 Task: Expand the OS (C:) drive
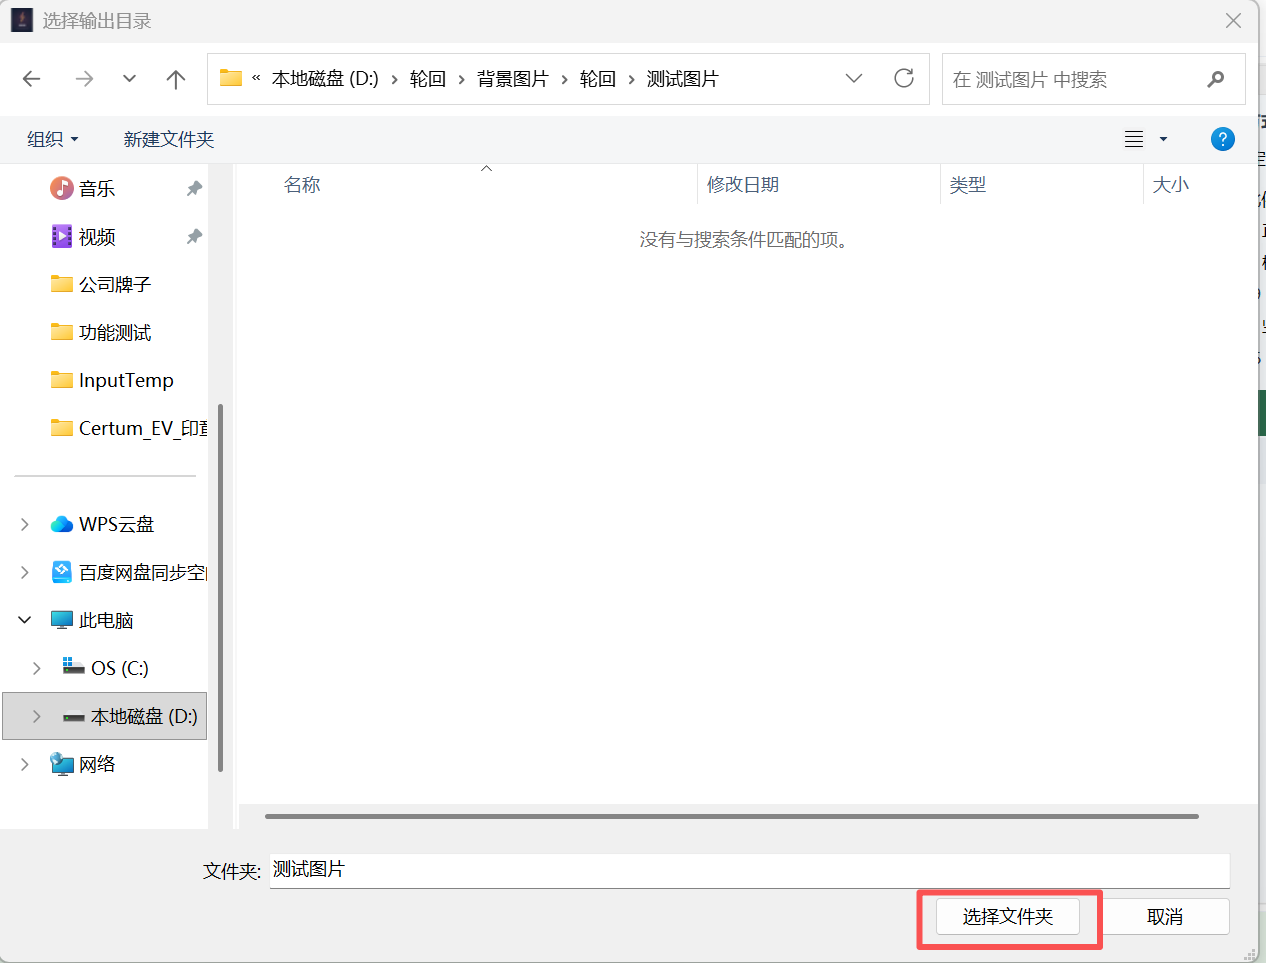pyautogui.click(x=37, y=668)
